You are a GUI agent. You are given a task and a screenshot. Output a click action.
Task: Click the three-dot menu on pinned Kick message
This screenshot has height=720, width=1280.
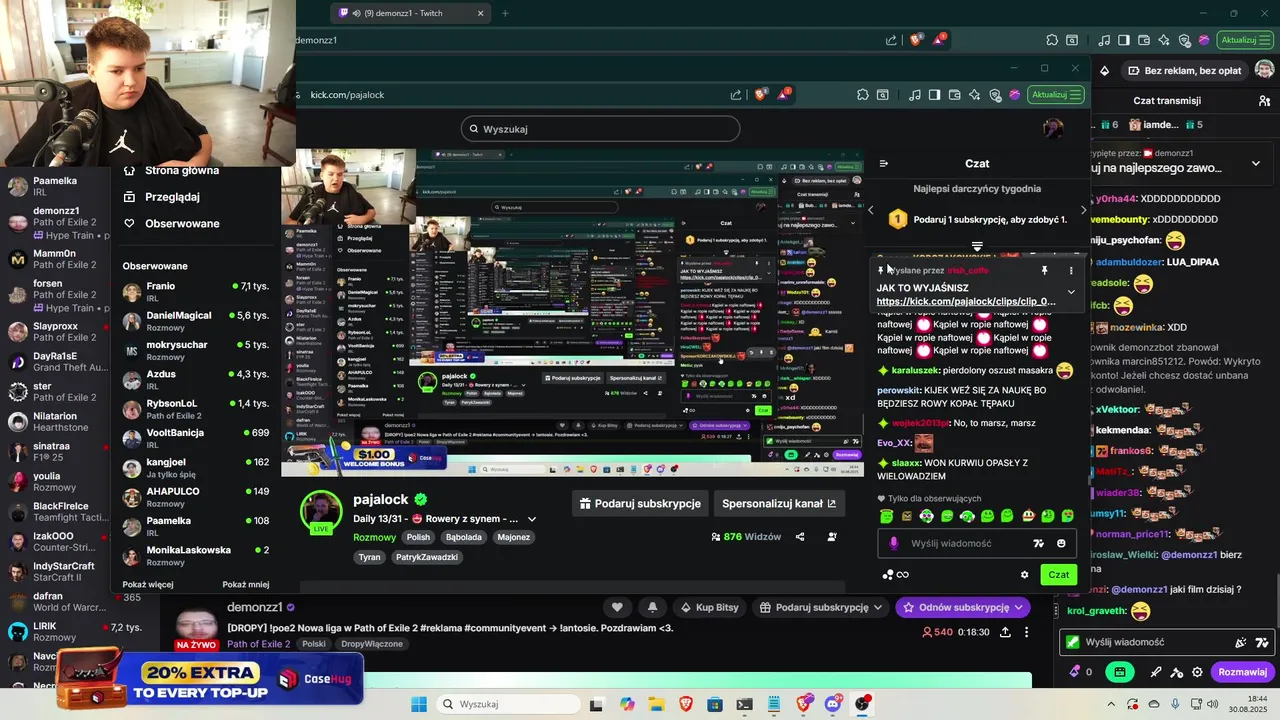(1071, 270)
